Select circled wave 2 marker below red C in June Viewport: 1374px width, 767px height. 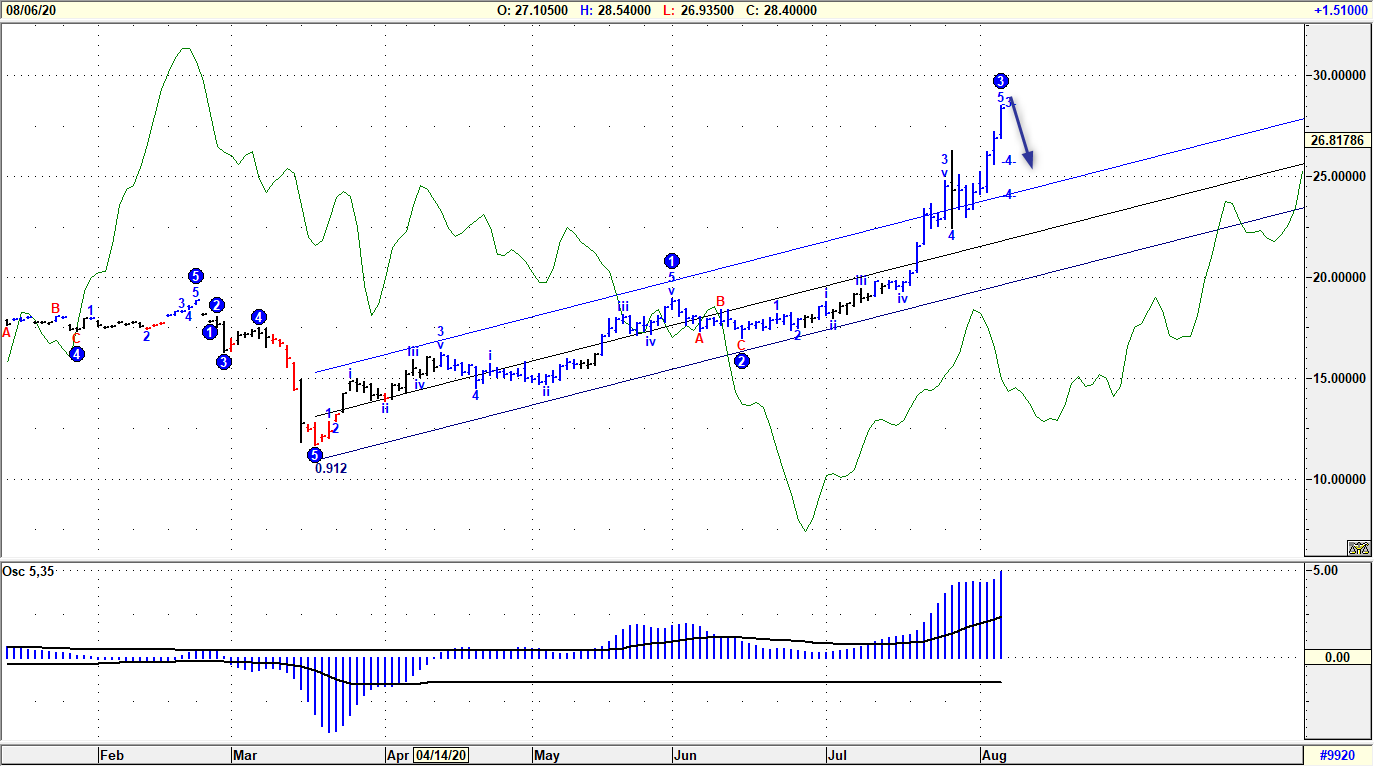(742, 361)
